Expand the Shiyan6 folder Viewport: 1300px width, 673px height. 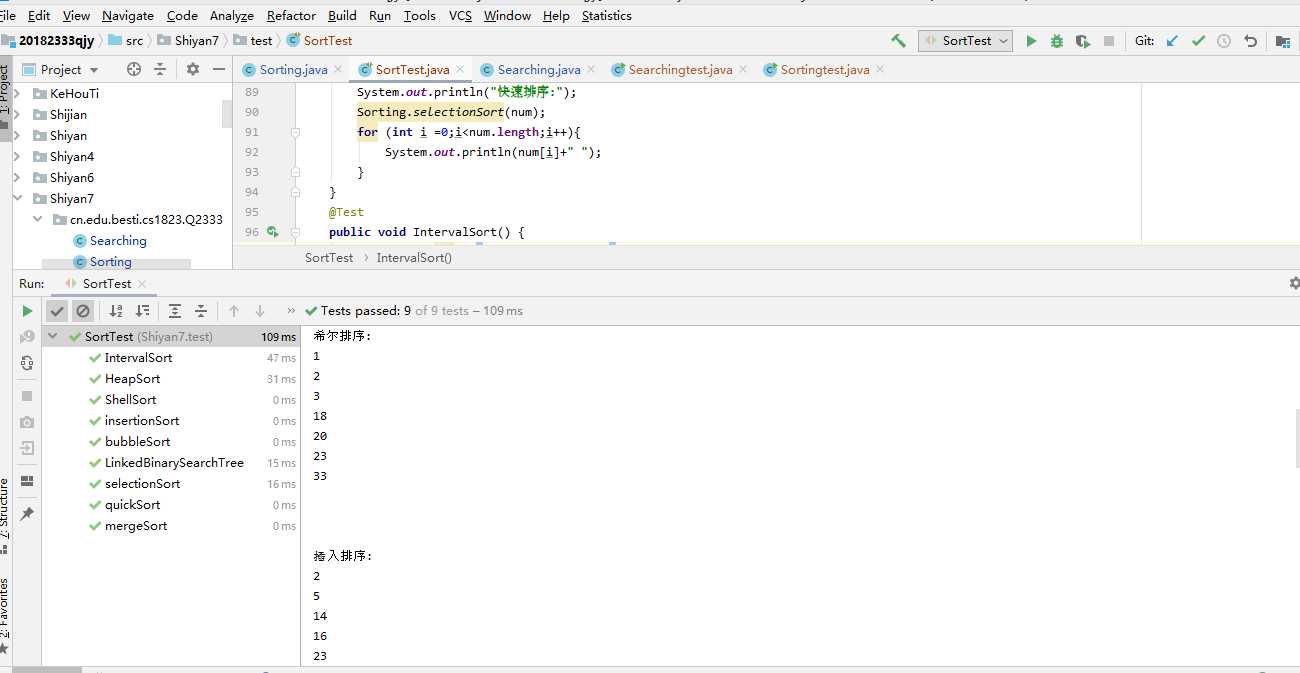coord(17,177)
